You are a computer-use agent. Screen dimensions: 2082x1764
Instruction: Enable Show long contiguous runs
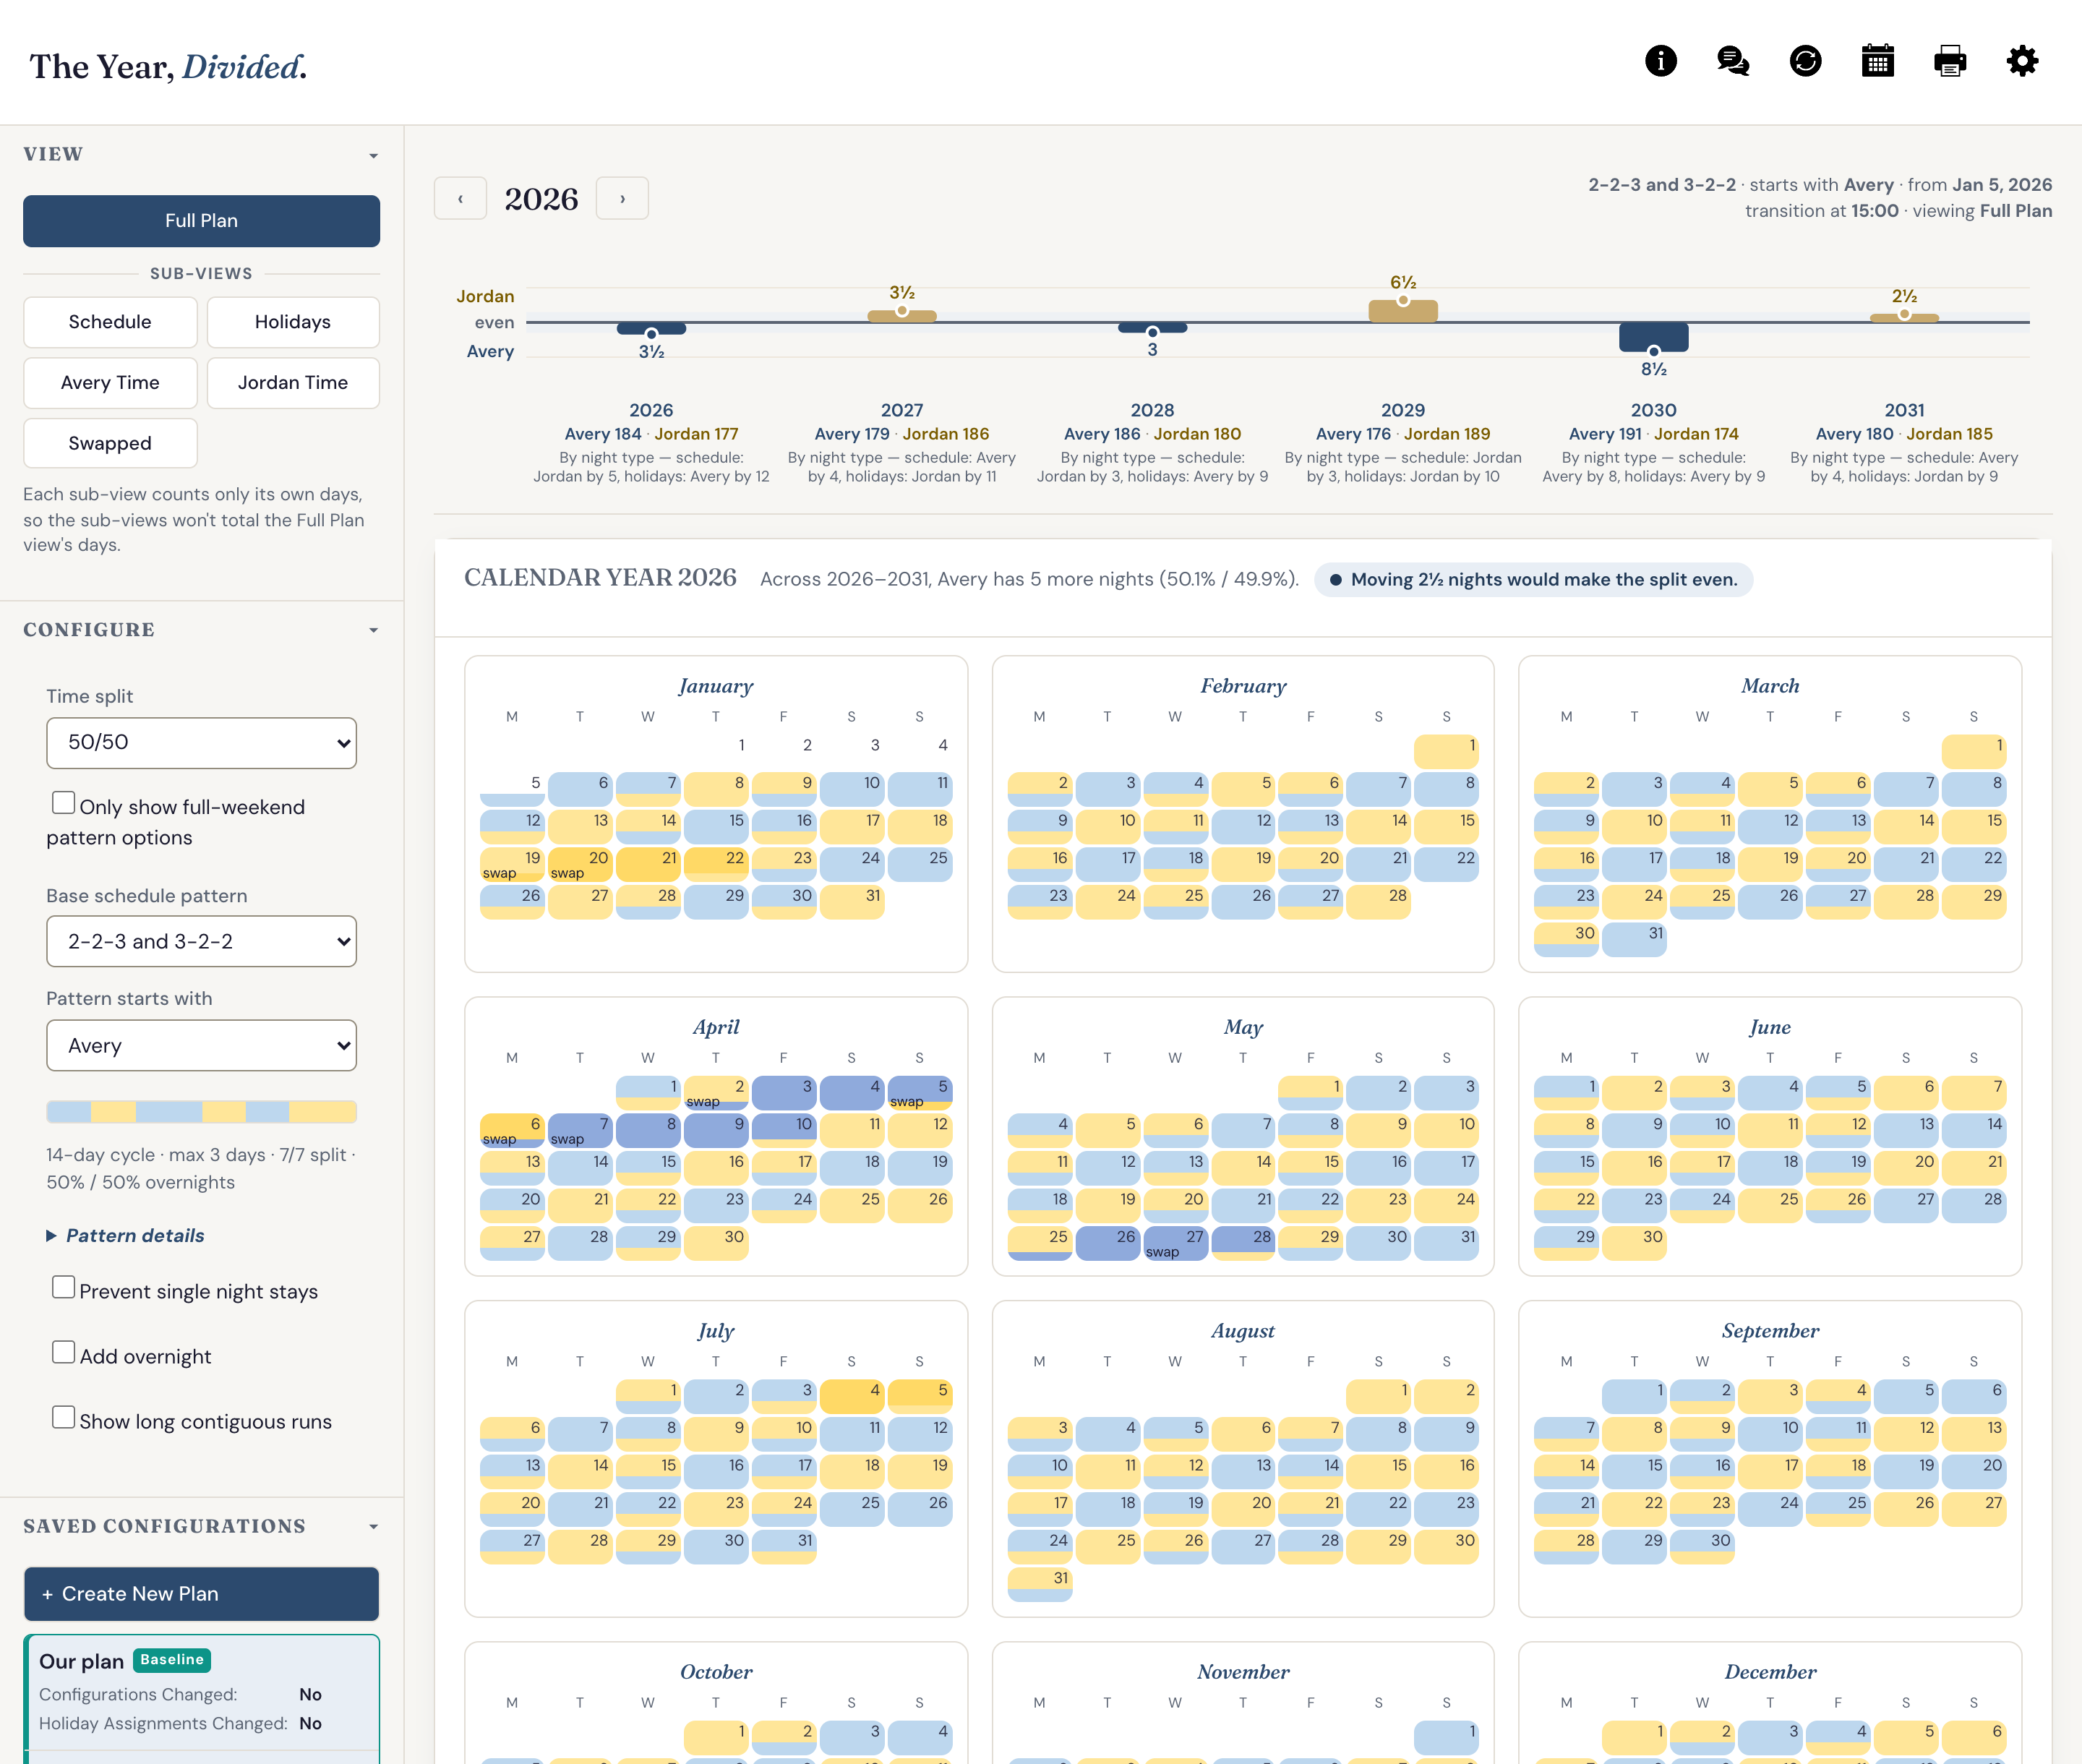pyautogui.click(x=63, y=1417)
